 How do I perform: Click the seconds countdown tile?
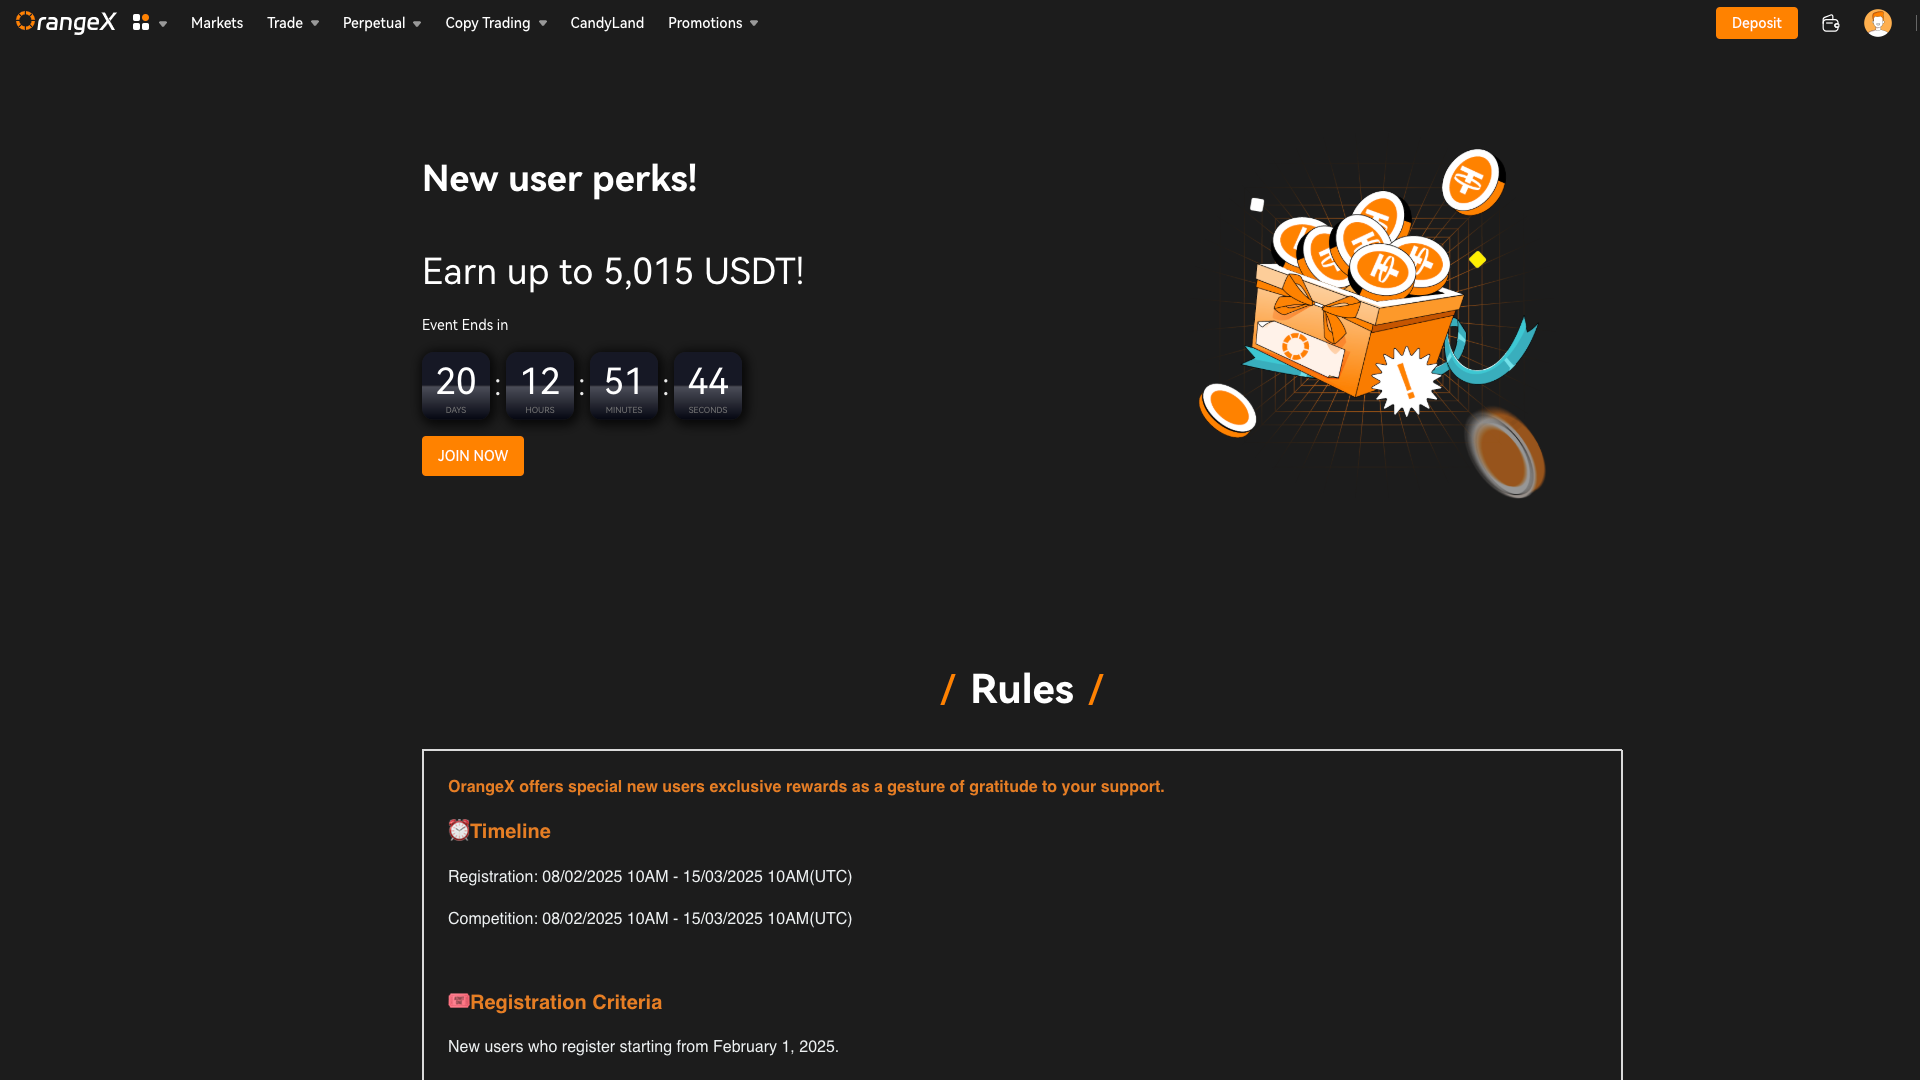point(708,385)
